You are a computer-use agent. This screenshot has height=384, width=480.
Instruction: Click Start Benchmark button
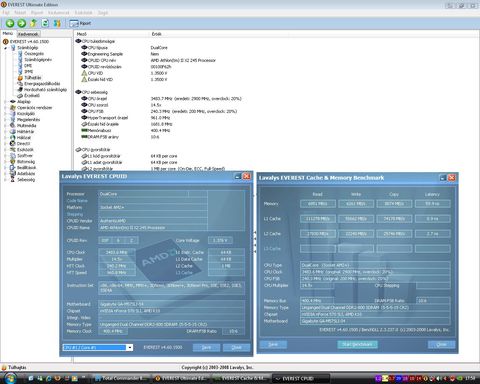pos(357,344)
